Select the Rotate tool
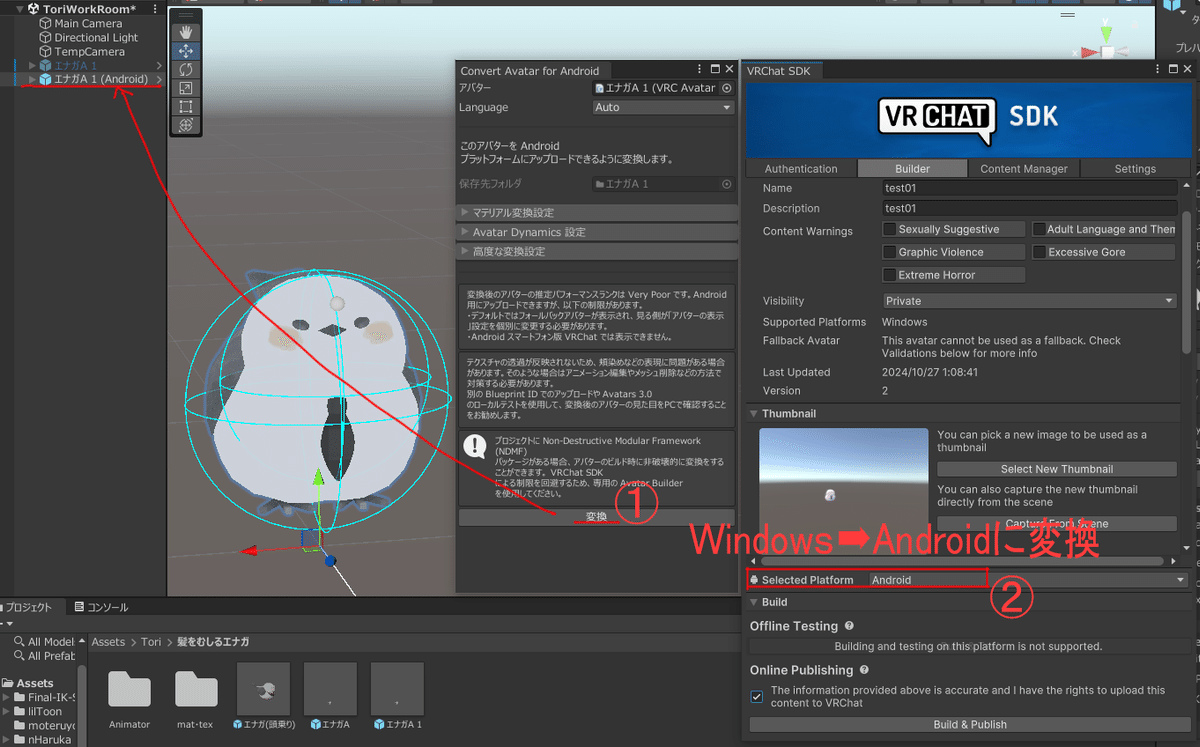This screenshot has width=1200, height=747. tap(186, 70)
